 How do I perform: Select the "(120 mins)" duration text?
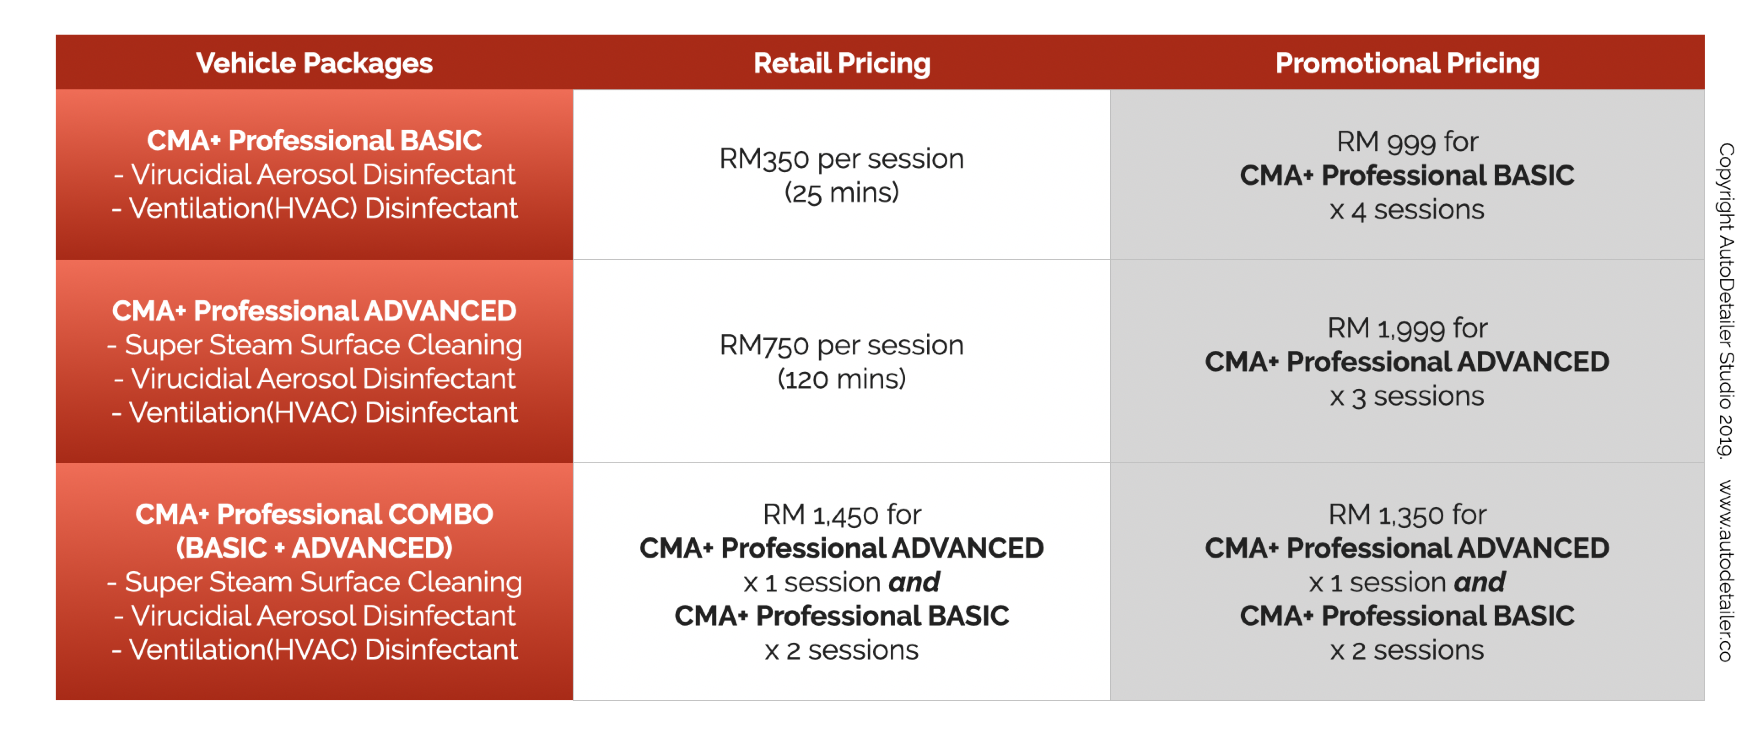pyautogui.click(x=842, y=379)
